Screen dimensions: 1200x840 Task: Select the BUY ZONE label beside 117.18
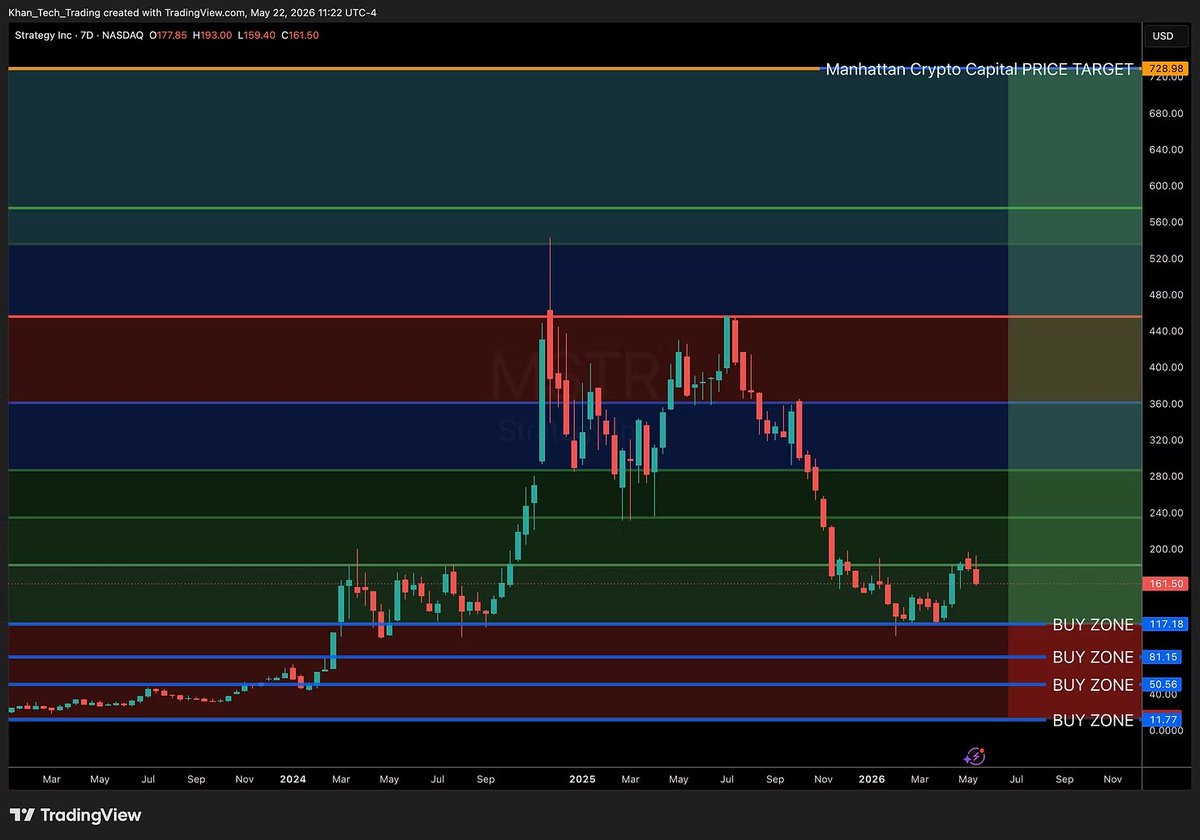coord(1093,625)
